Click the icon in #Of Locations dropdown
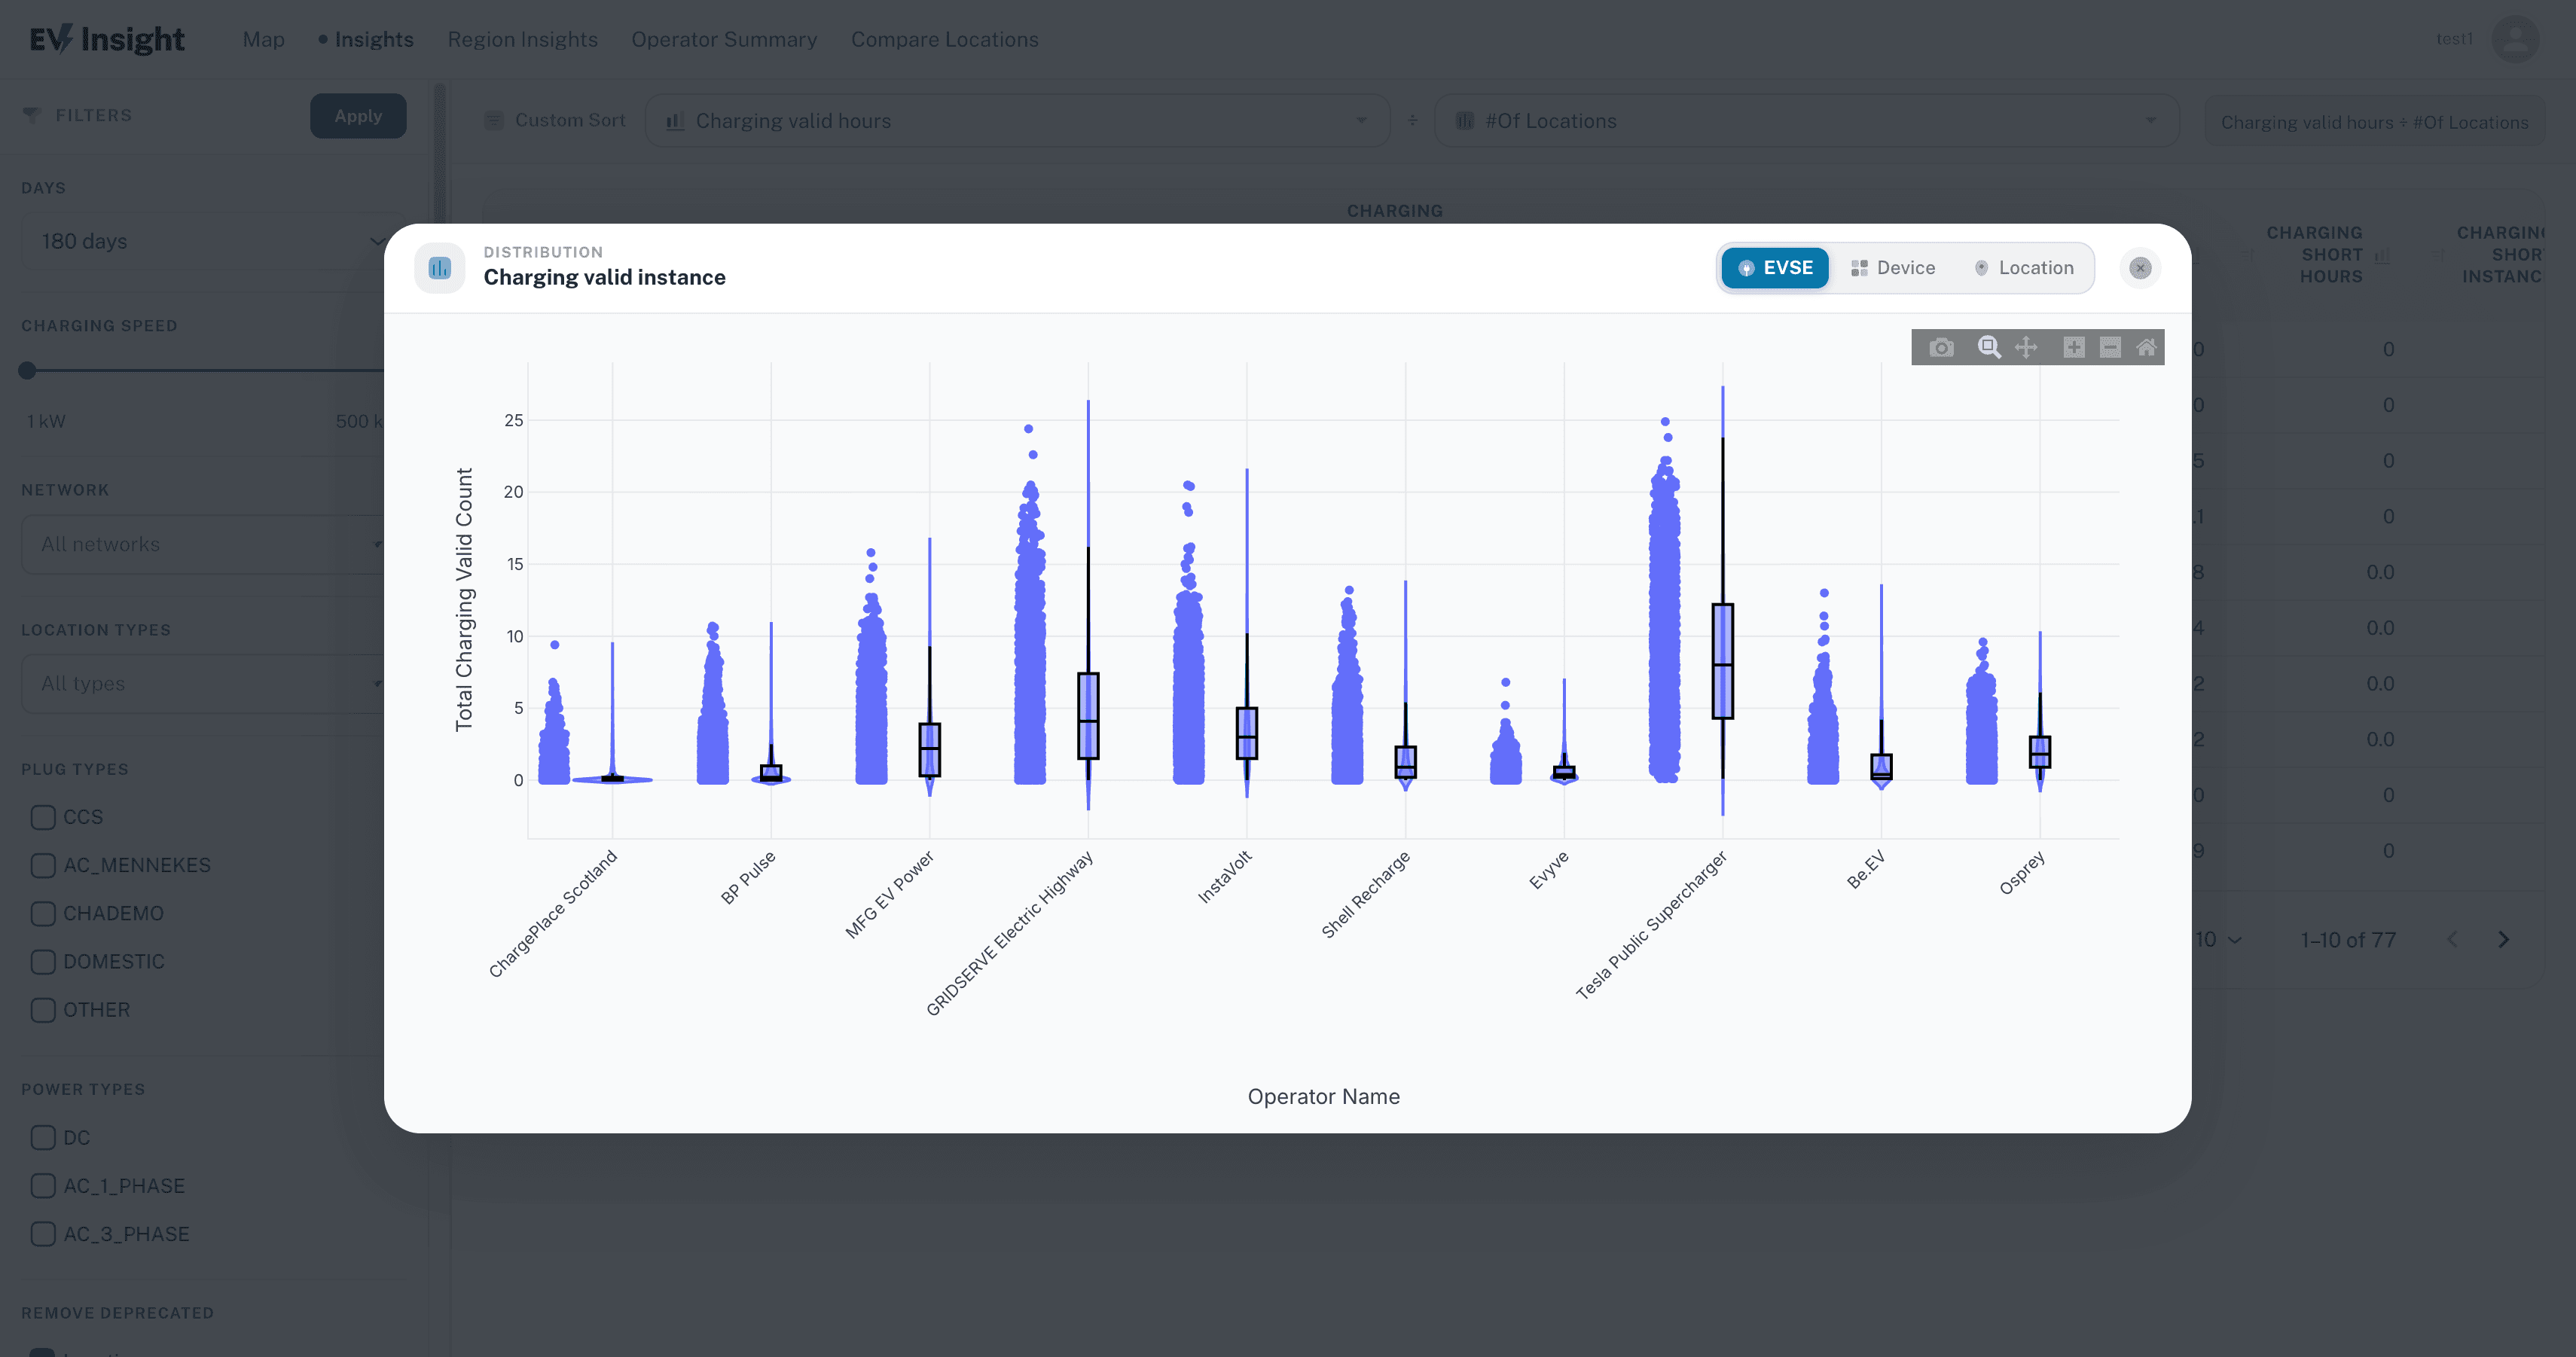The image size is (2576, 1357). pos(1465,121)
